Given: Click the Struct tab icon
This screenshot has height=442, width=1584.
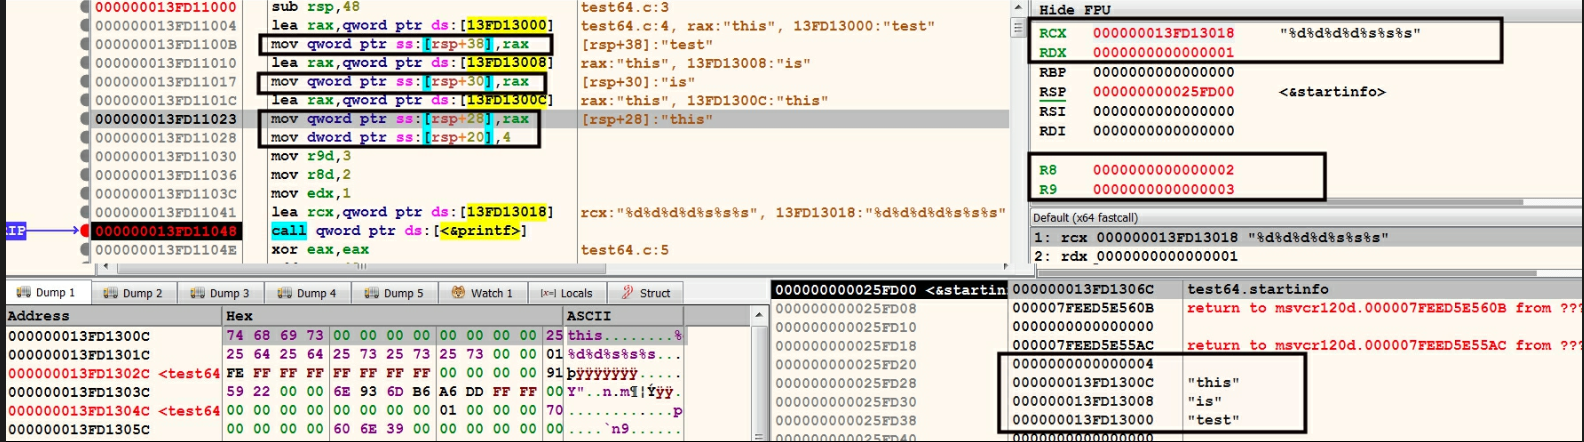Looking at the screenshot, I should [627, 293].
